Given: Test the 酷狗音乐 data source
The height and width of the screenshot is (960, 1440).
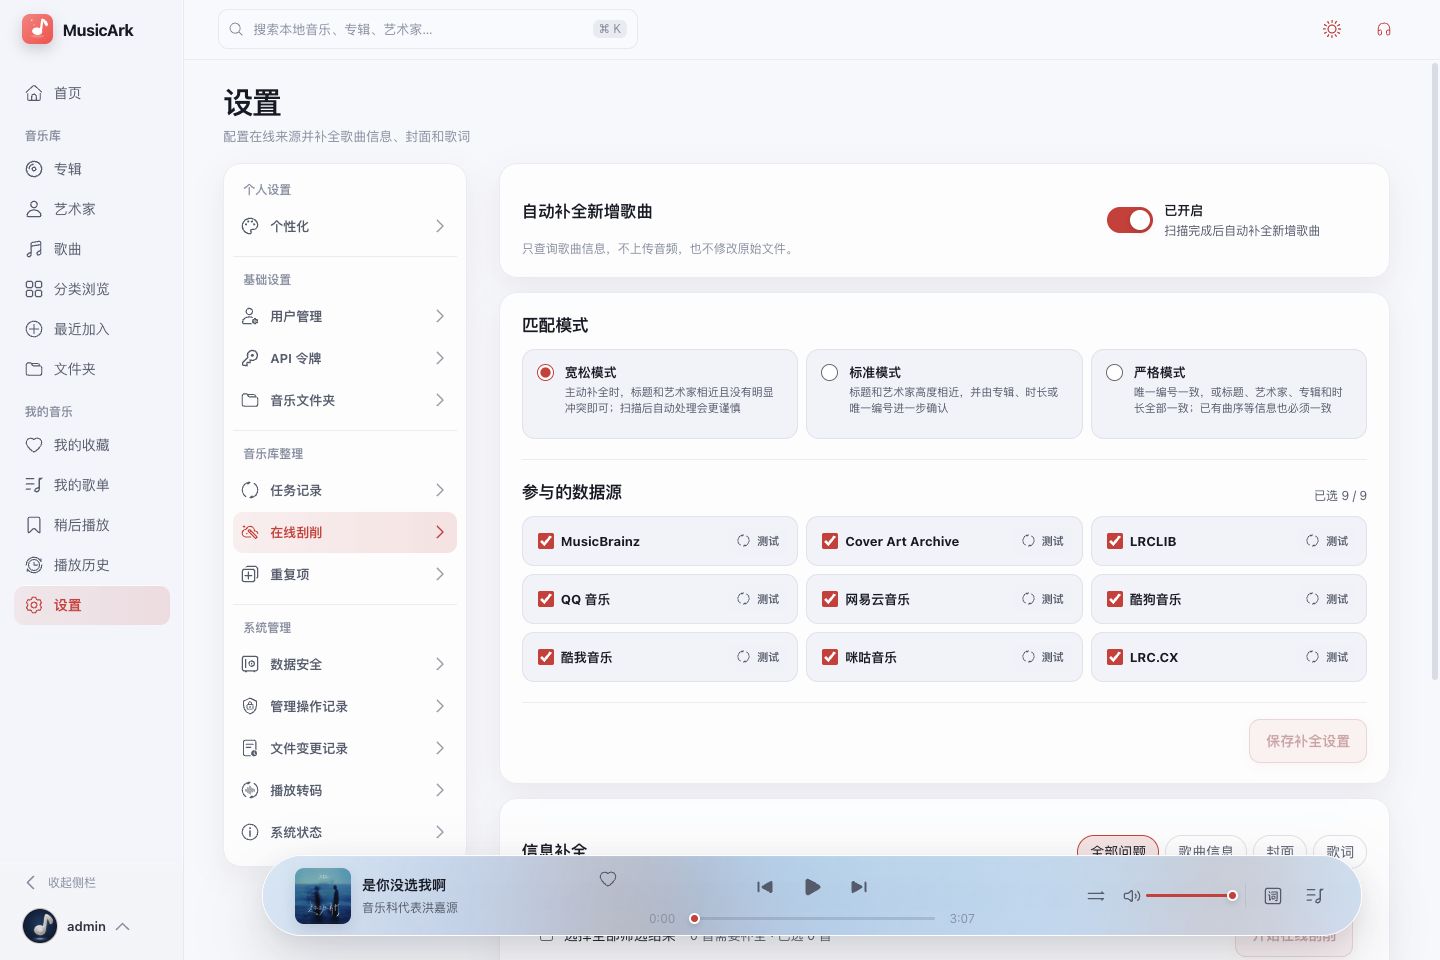Looking at the screenshot, I should [x=1327, y=599].
